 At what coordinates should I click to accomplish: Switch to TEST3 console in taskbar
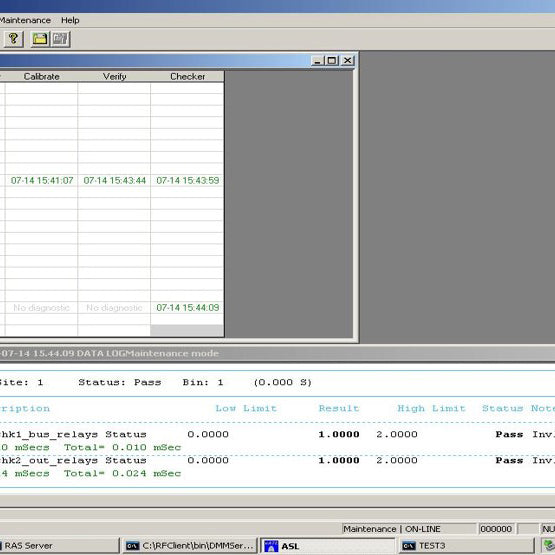466,546
